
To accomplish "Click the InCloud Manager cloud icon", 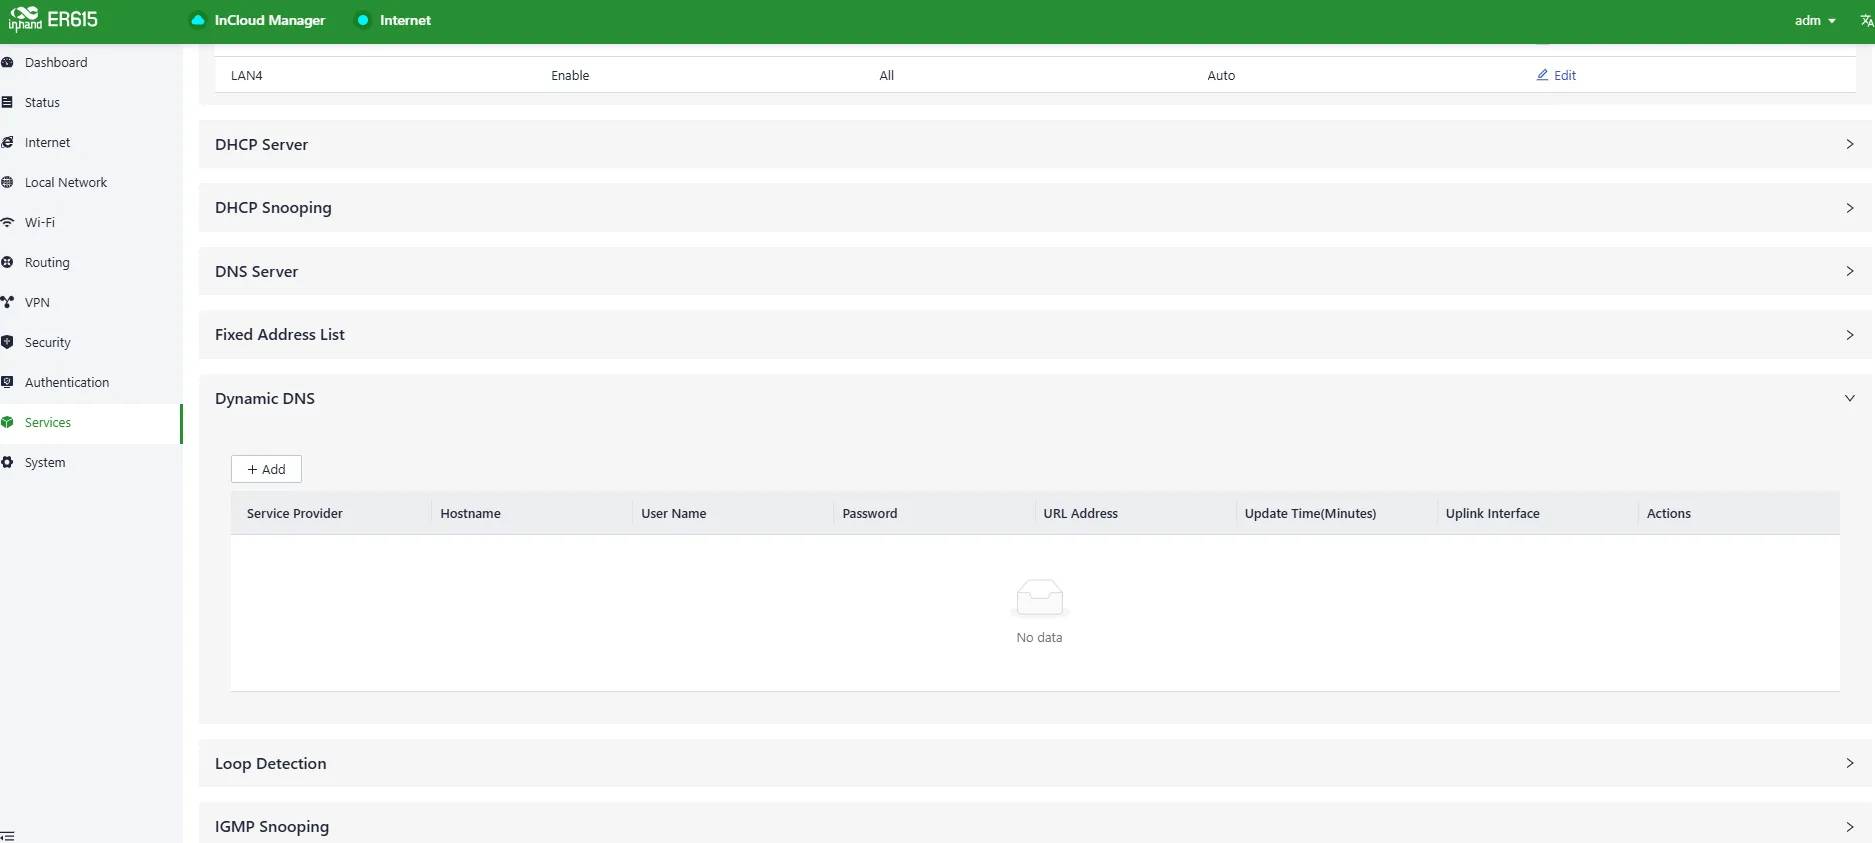I will 198,20.
